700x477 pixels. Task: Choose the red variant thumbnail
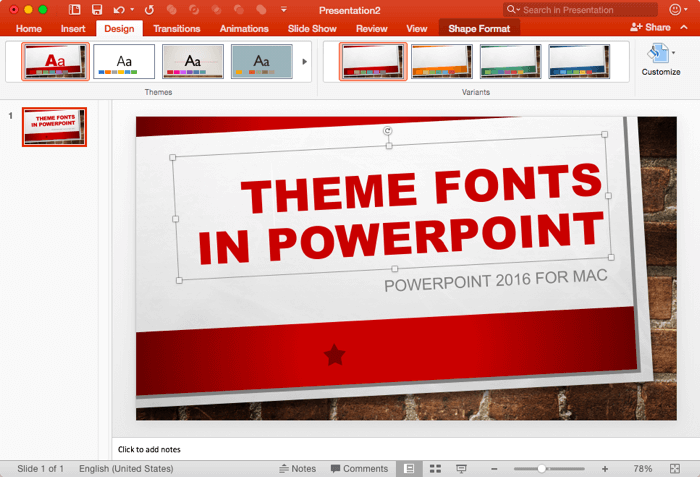pyautogui.click(x=373, y=61)
